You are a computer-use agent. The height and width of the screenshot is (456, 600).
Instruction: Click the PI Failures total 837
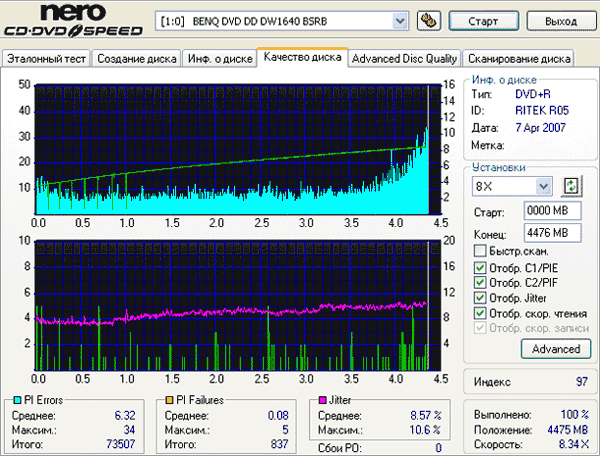pos(279,444)
